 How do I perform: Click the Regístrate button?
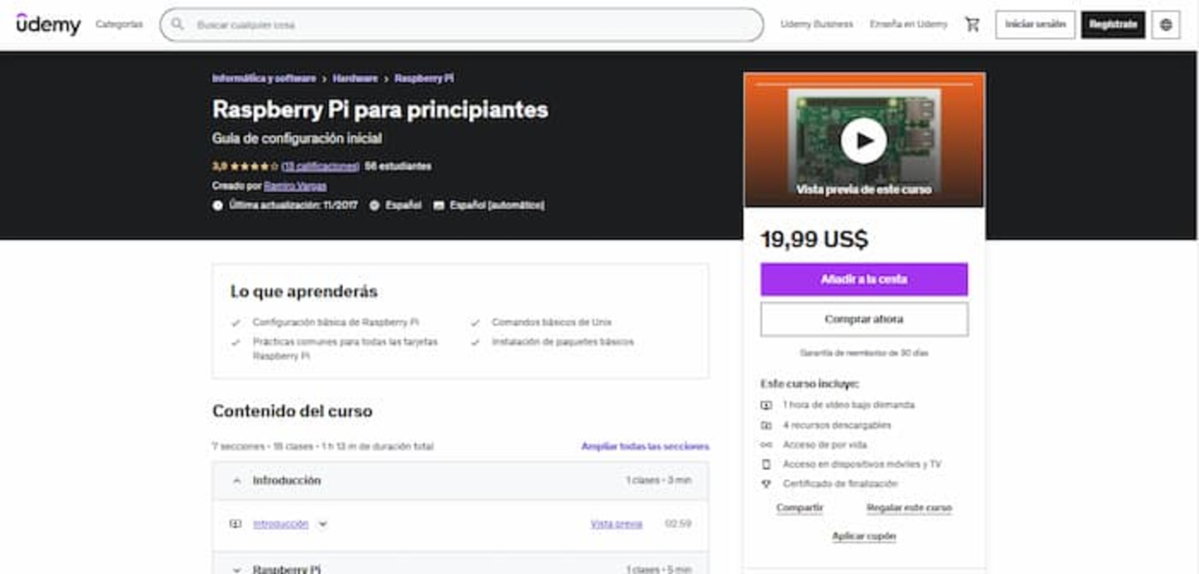pyautogui.click(x=1113, y=24)
